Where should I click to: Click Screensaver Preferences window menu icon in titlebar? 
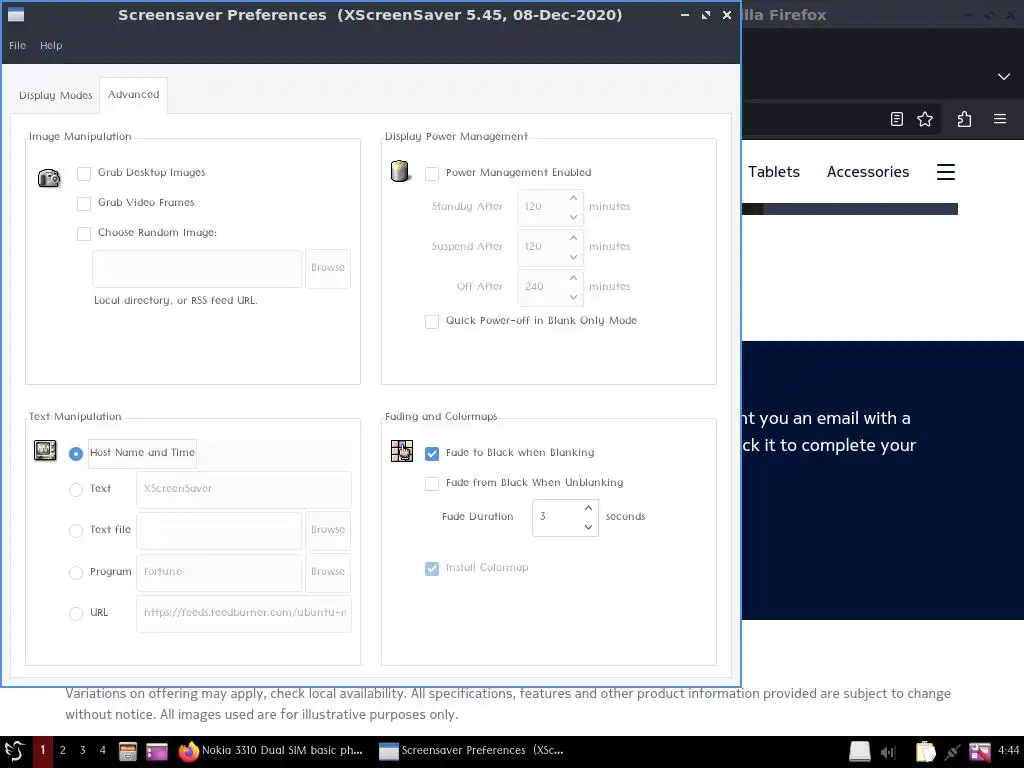click(16, 14)
